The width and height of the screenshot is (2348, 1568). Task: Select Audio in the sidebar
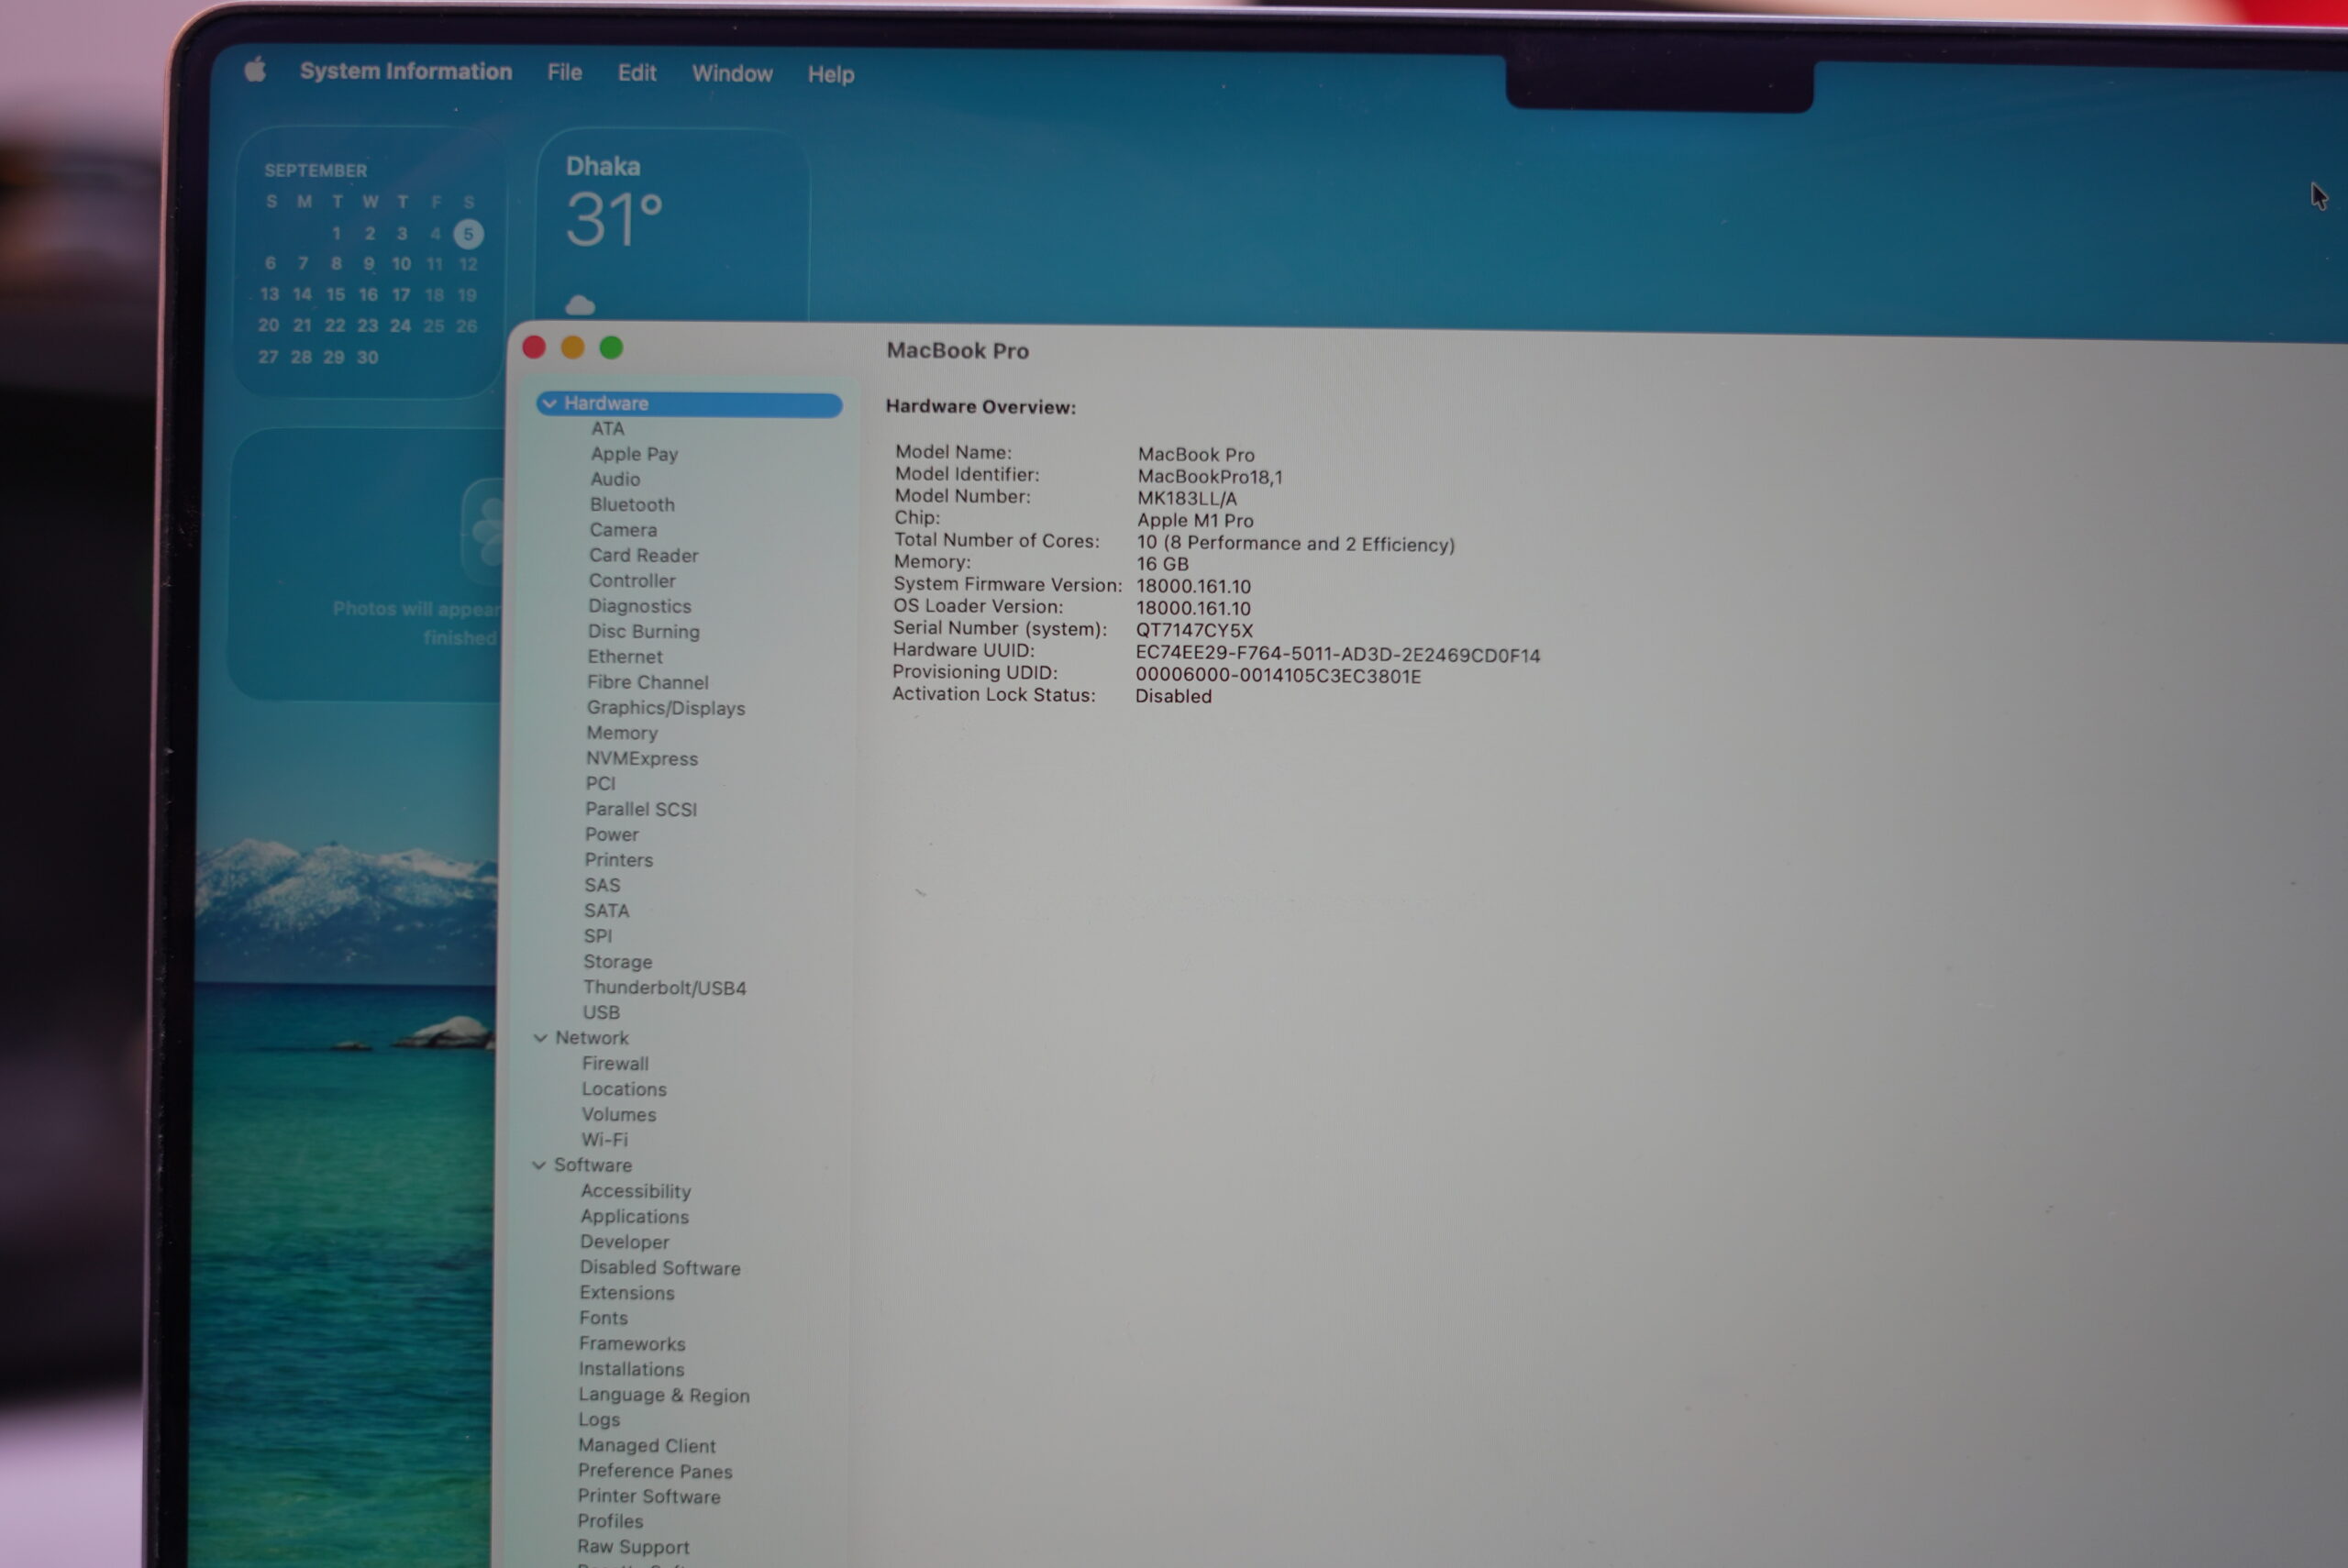614,479
